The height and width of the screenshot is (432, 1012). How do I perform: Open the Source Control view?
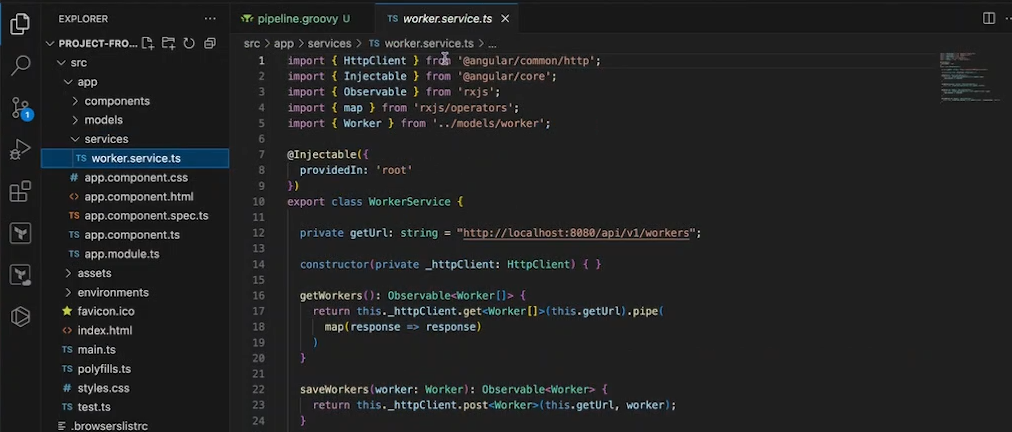tap(20, 108)
